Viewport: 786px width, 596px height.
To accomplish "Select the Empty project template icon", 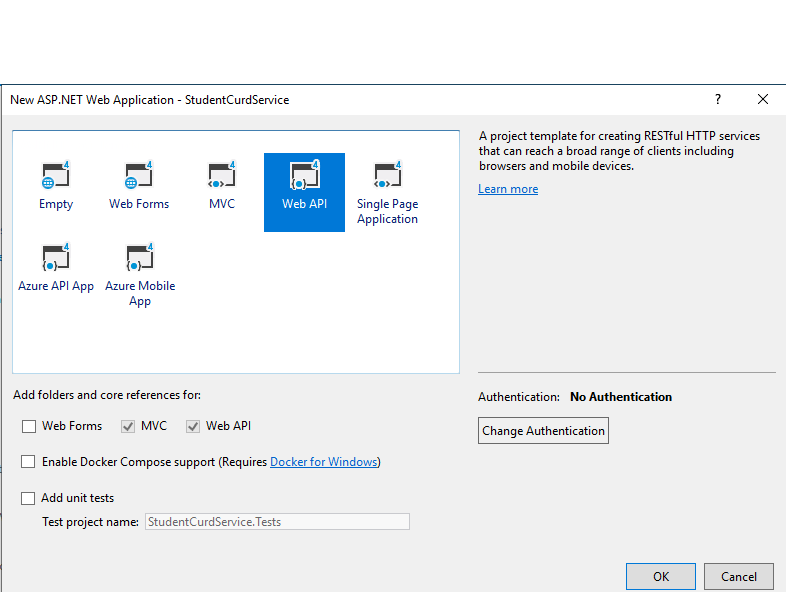I will click(56, 174).
